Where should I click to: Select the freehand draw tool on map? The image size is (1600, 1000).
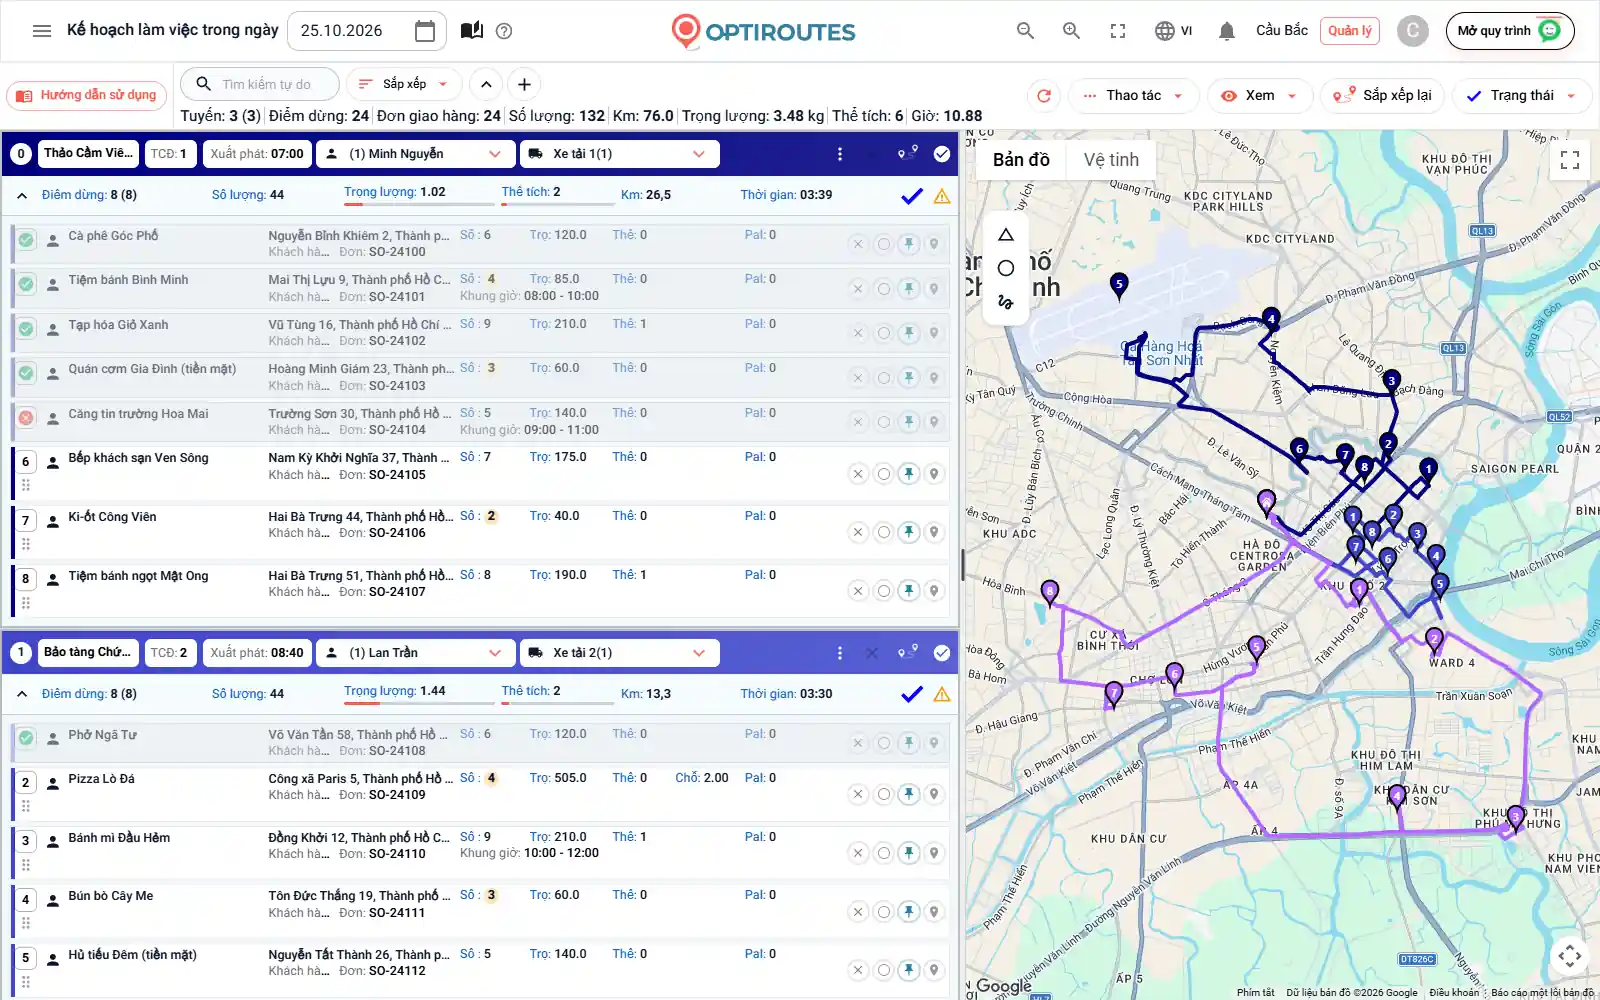point(1006,301)
